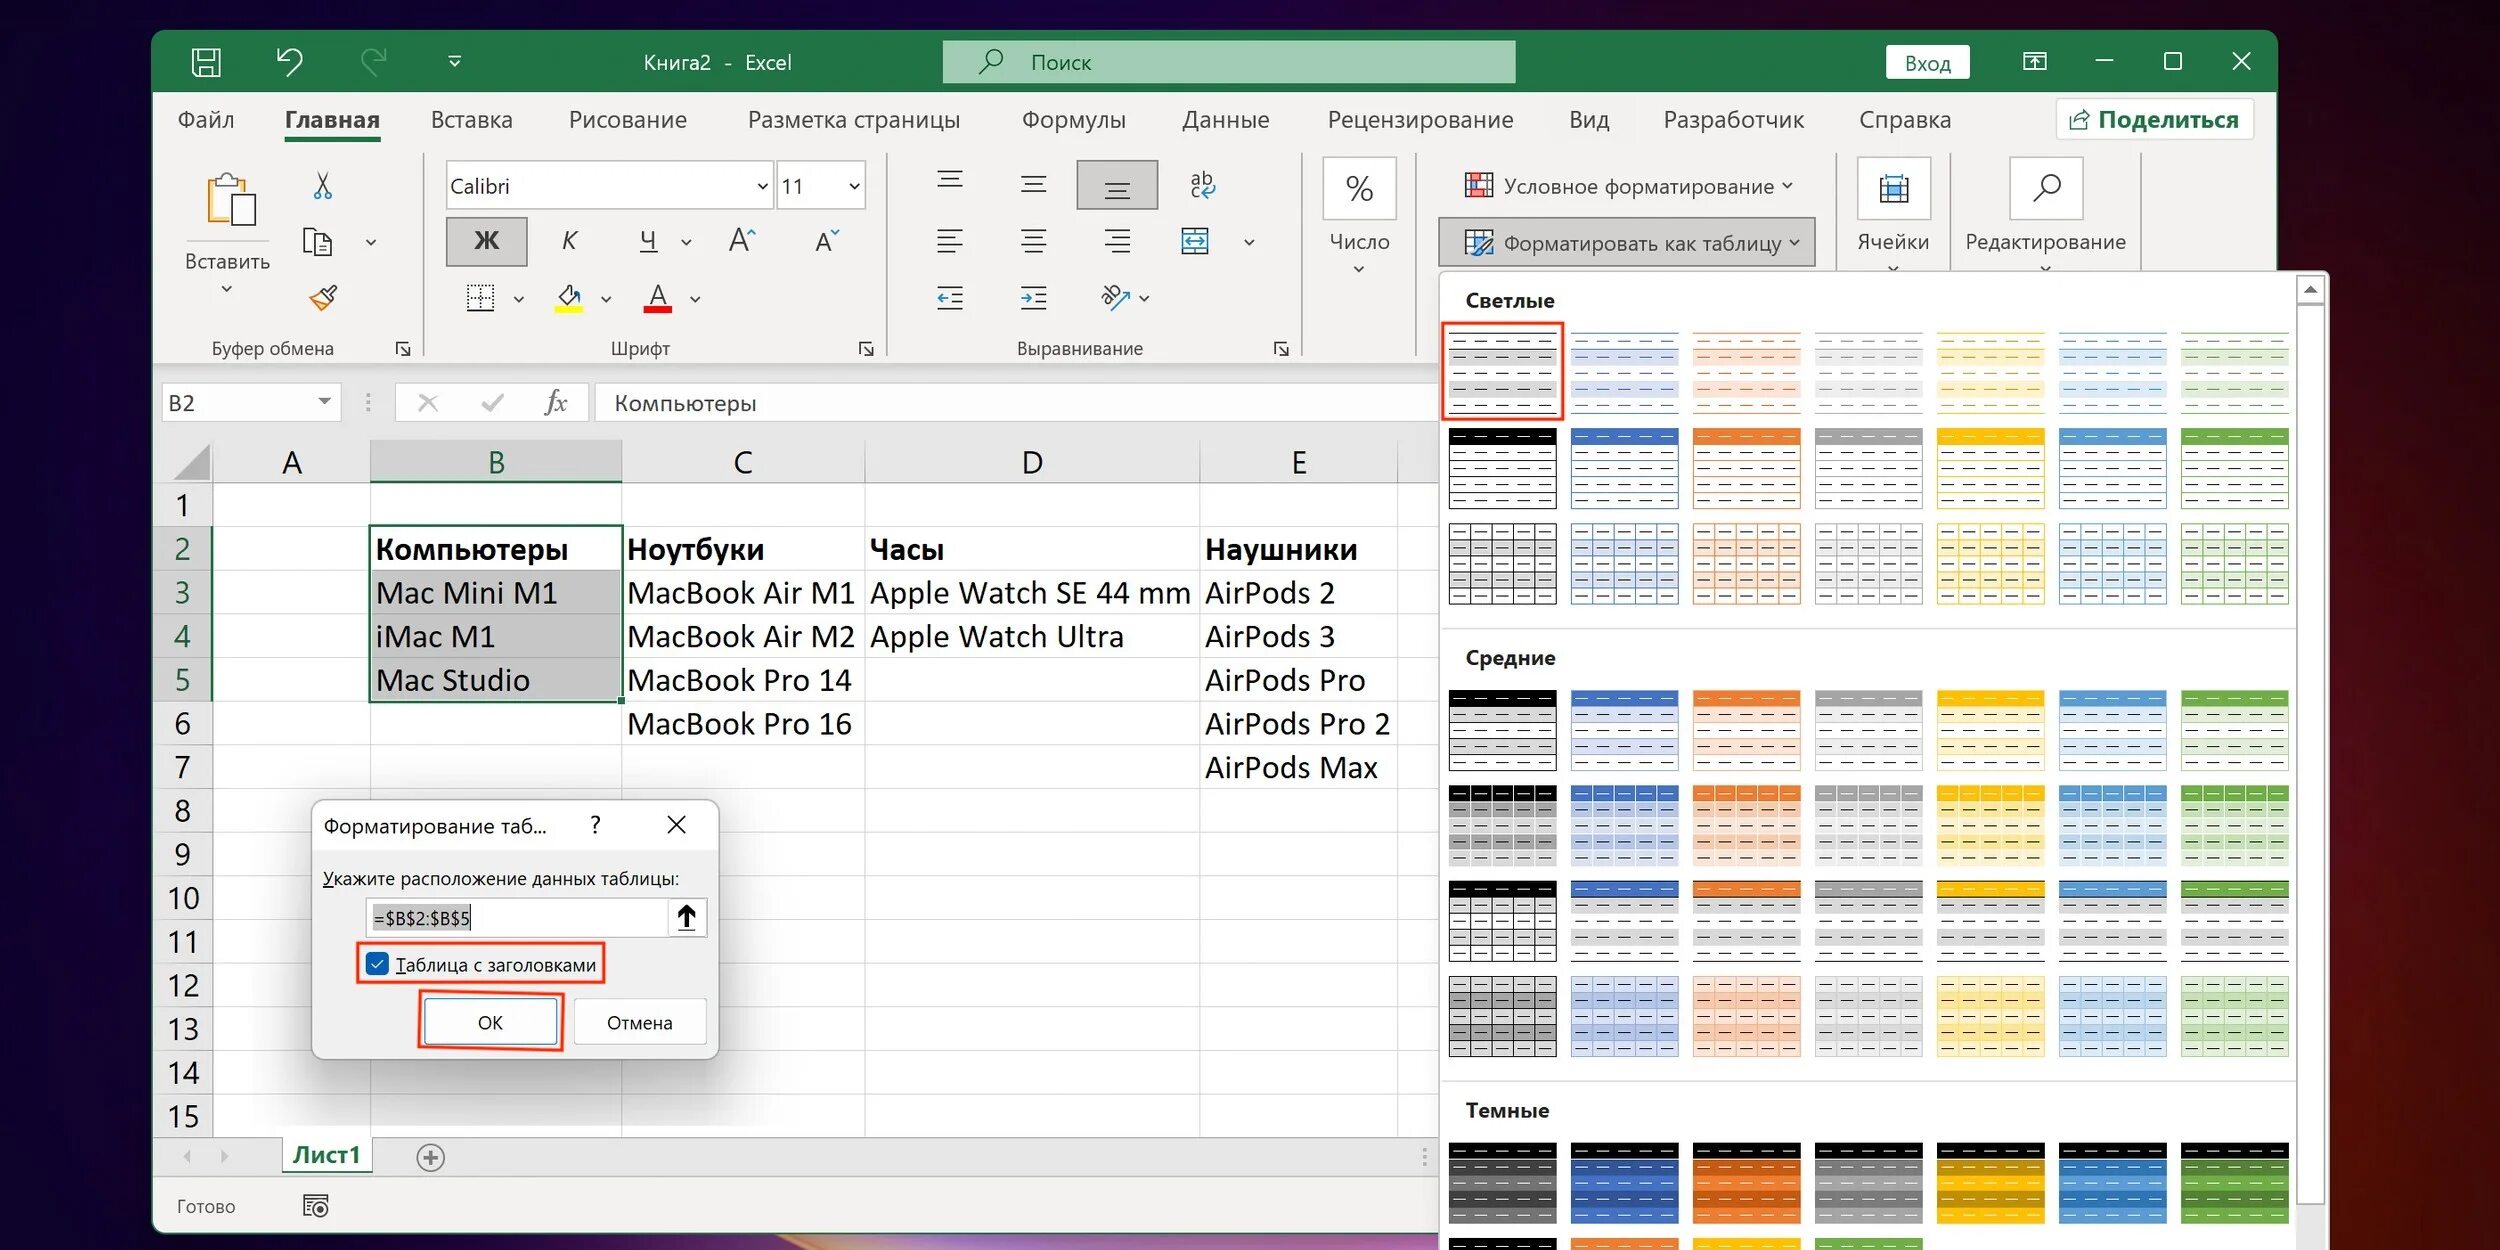The height and width of the screenshot is (1250, 2500).
Task: Apply cell borders icon
Action: (481, 298)
